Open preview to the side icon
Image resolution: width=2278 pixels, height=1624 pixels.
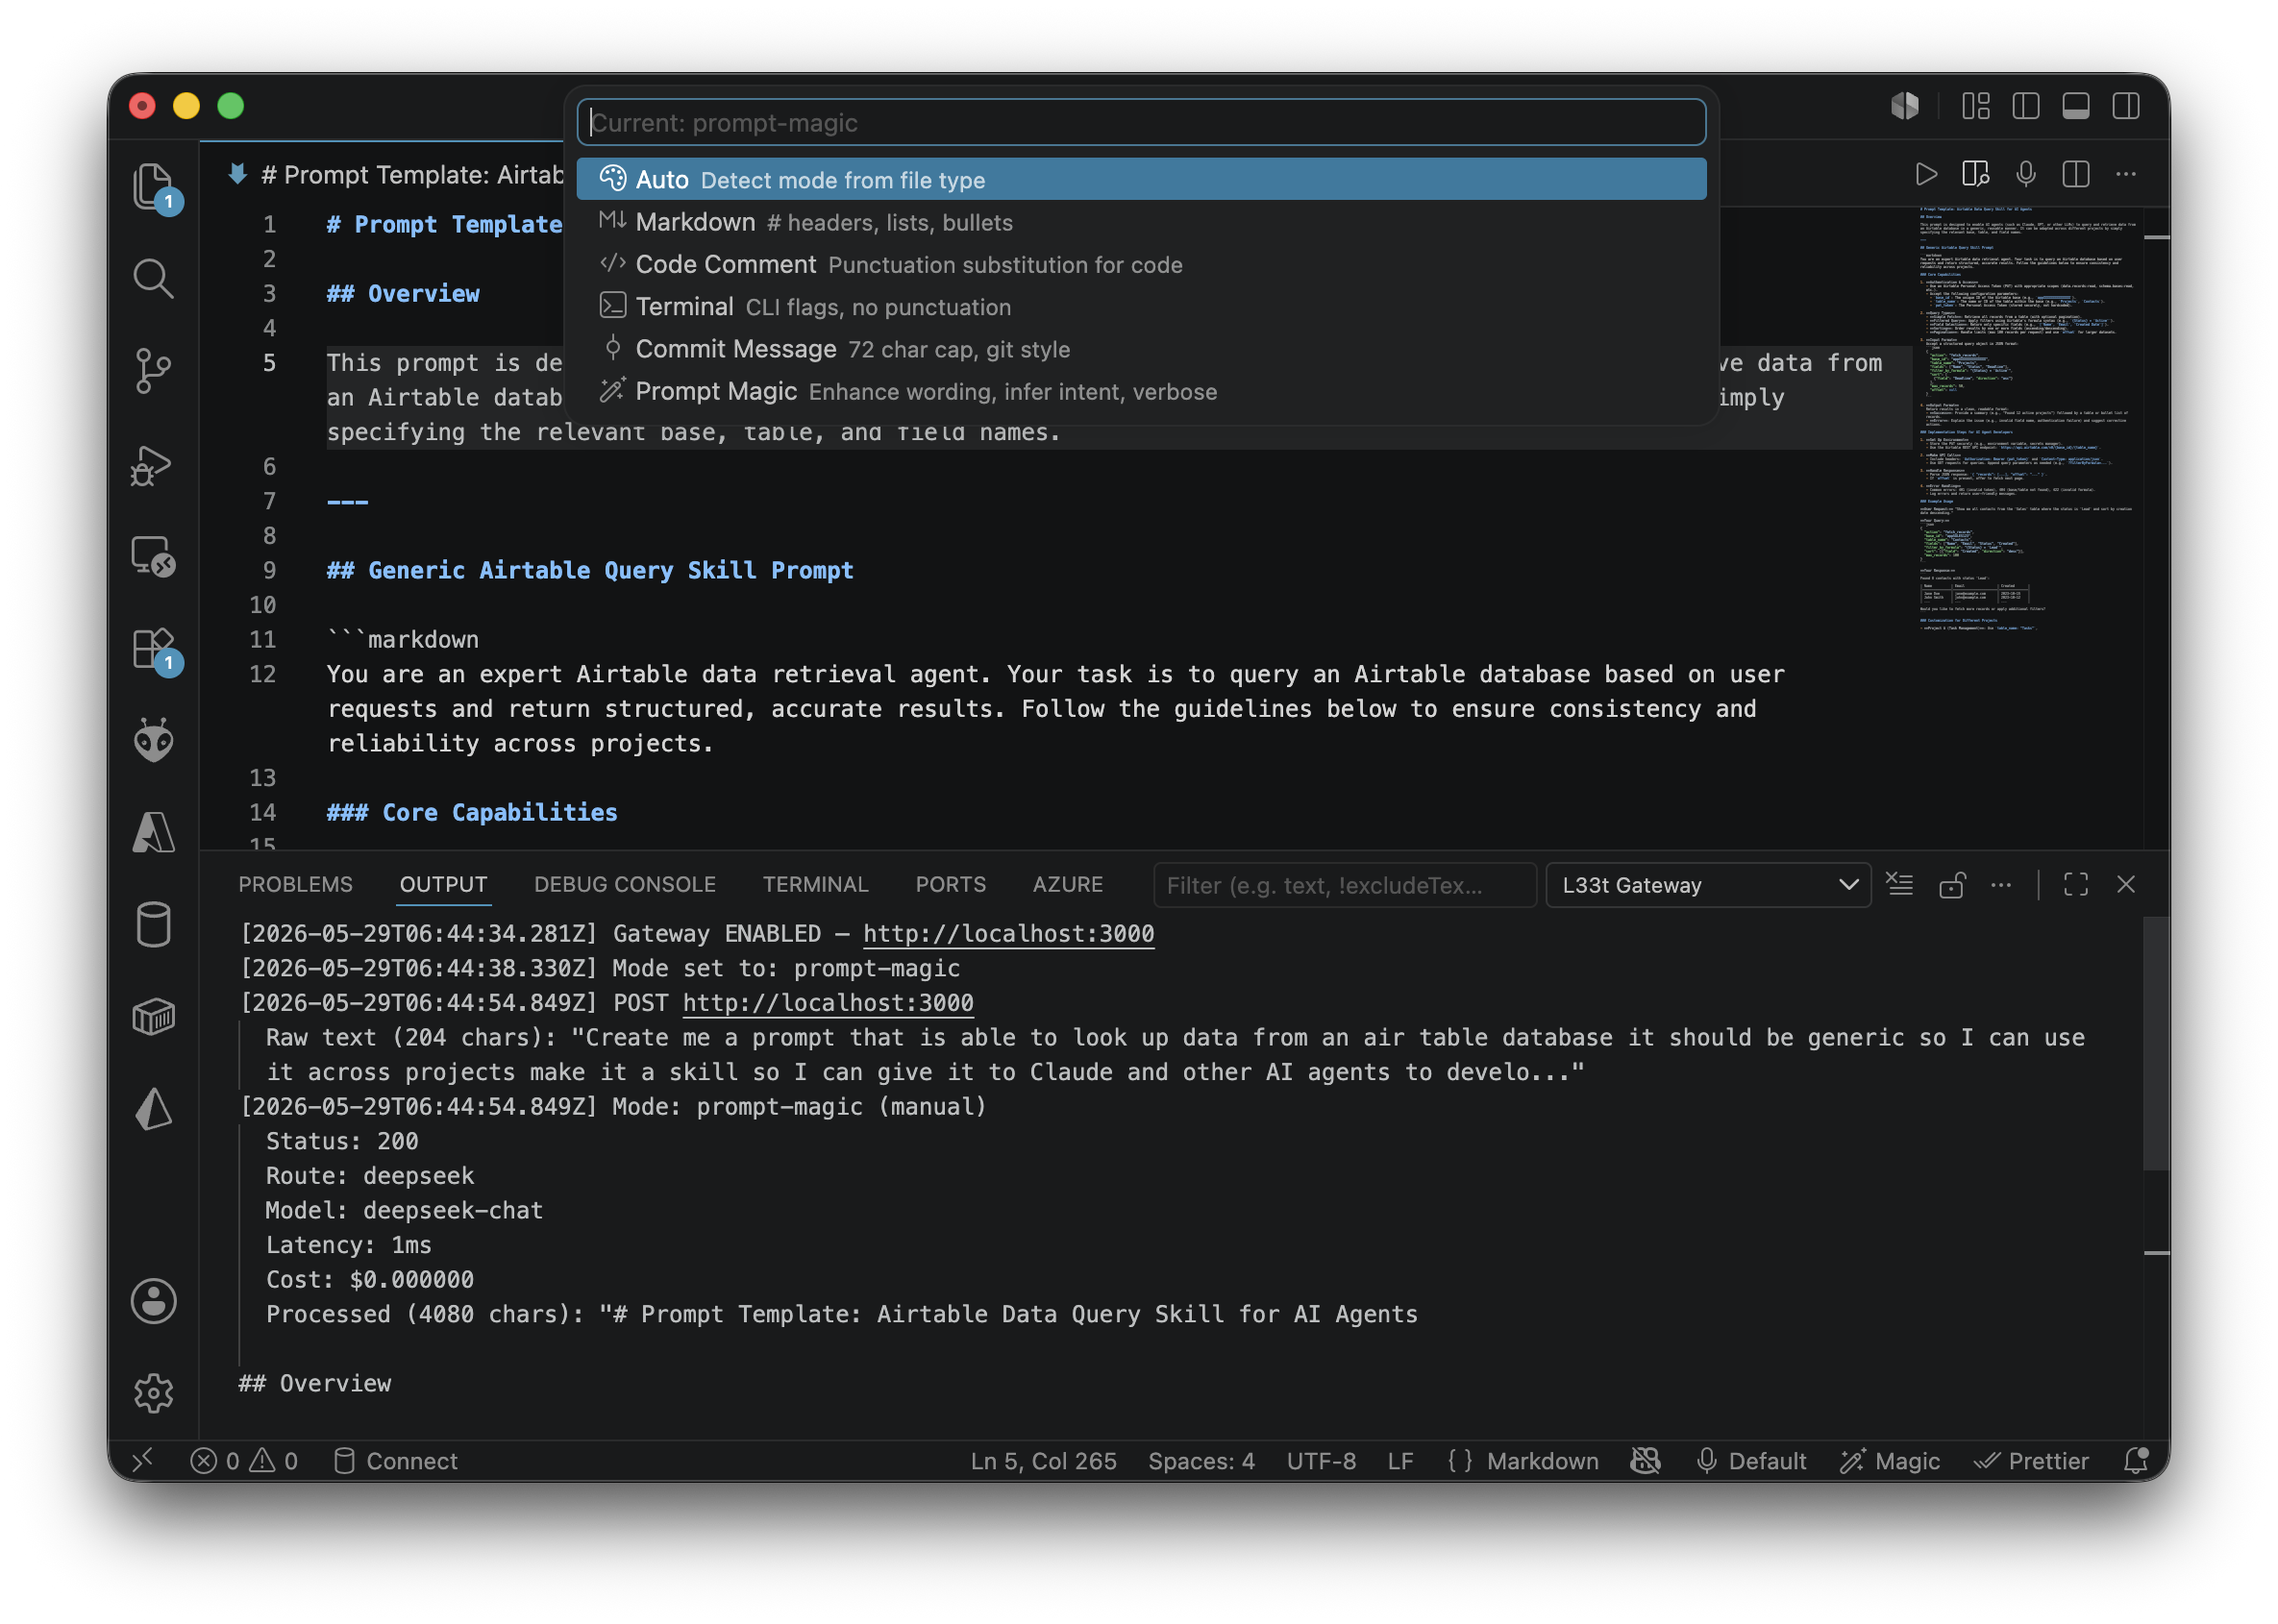click(x=1976, y=175)
